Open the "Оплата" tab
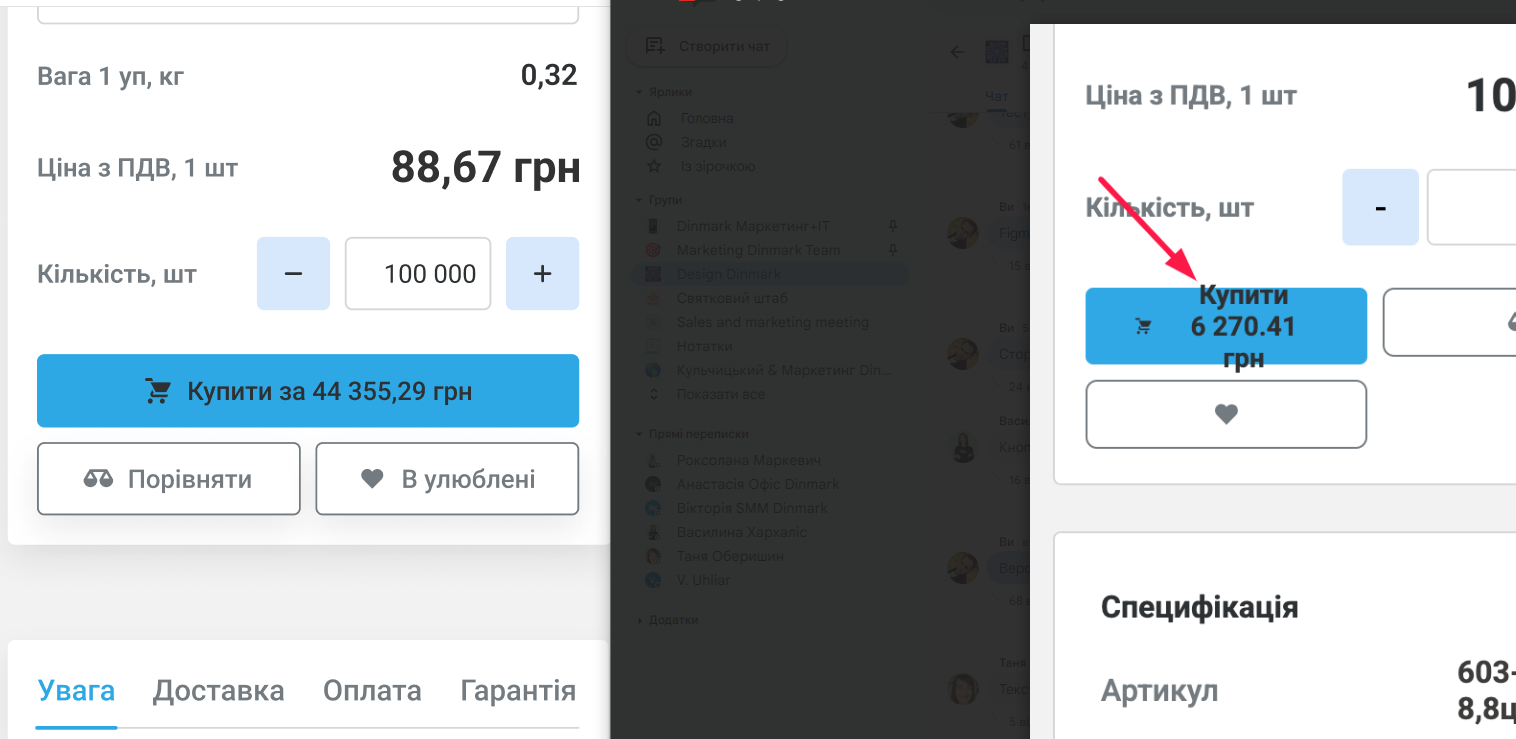Screen dimensions: 1516x739 coord(372,691)
